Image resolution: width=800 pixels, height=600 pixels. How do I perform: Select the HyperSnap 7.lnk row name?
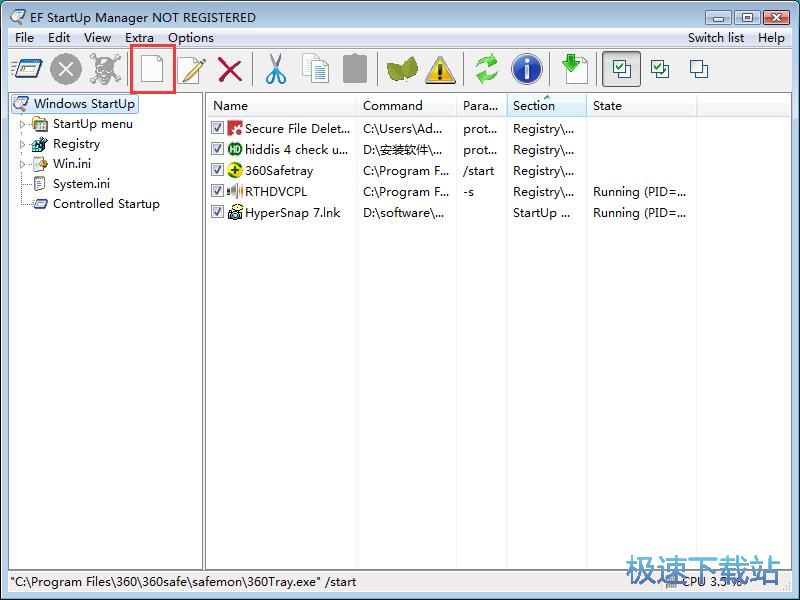pyautogui.click(x=292, y=213)
